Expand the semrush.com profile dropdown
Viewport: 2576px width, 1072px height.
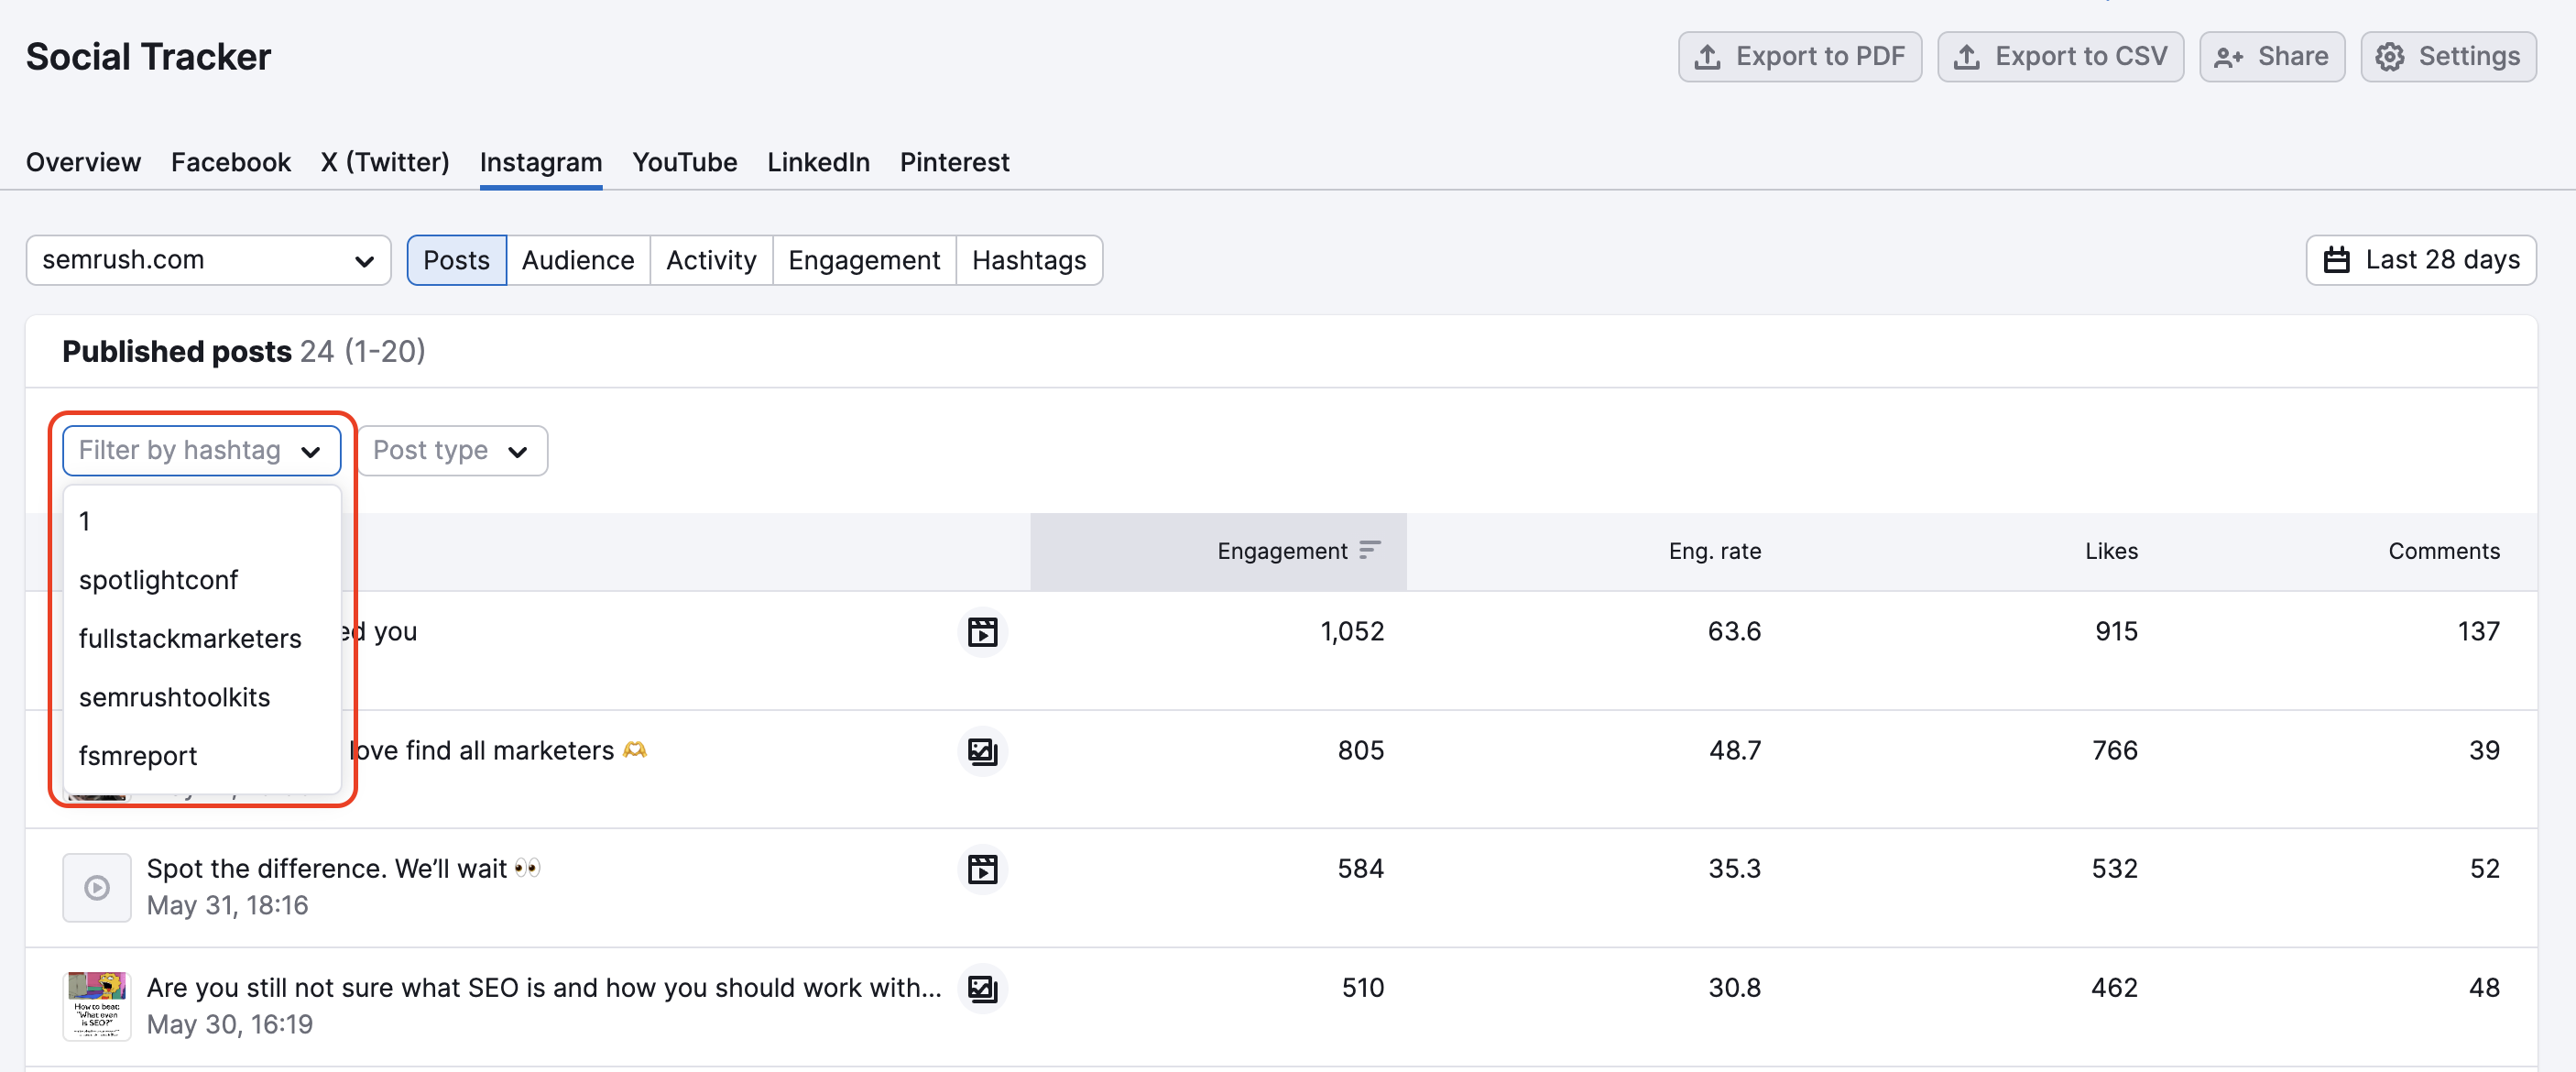click(x=208, y=260)
